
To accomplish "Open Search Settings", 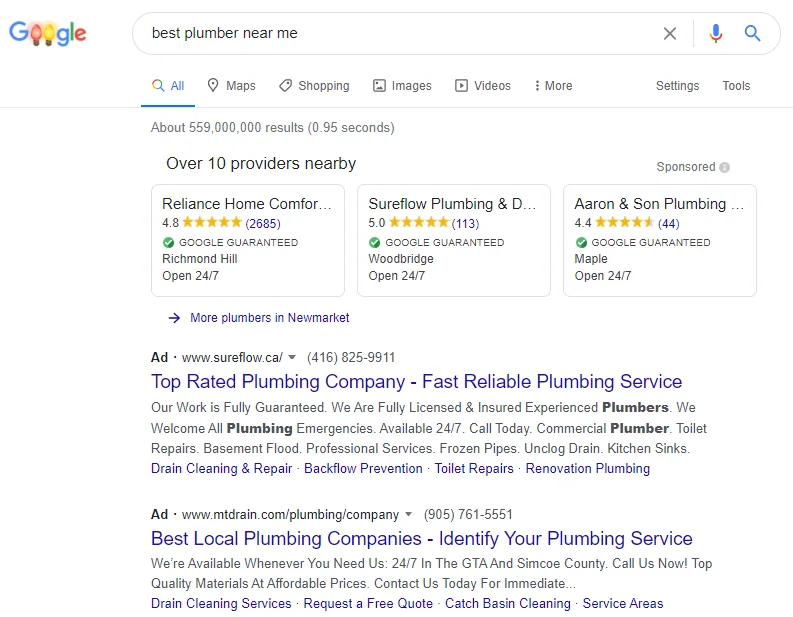I will click(677, 86).
